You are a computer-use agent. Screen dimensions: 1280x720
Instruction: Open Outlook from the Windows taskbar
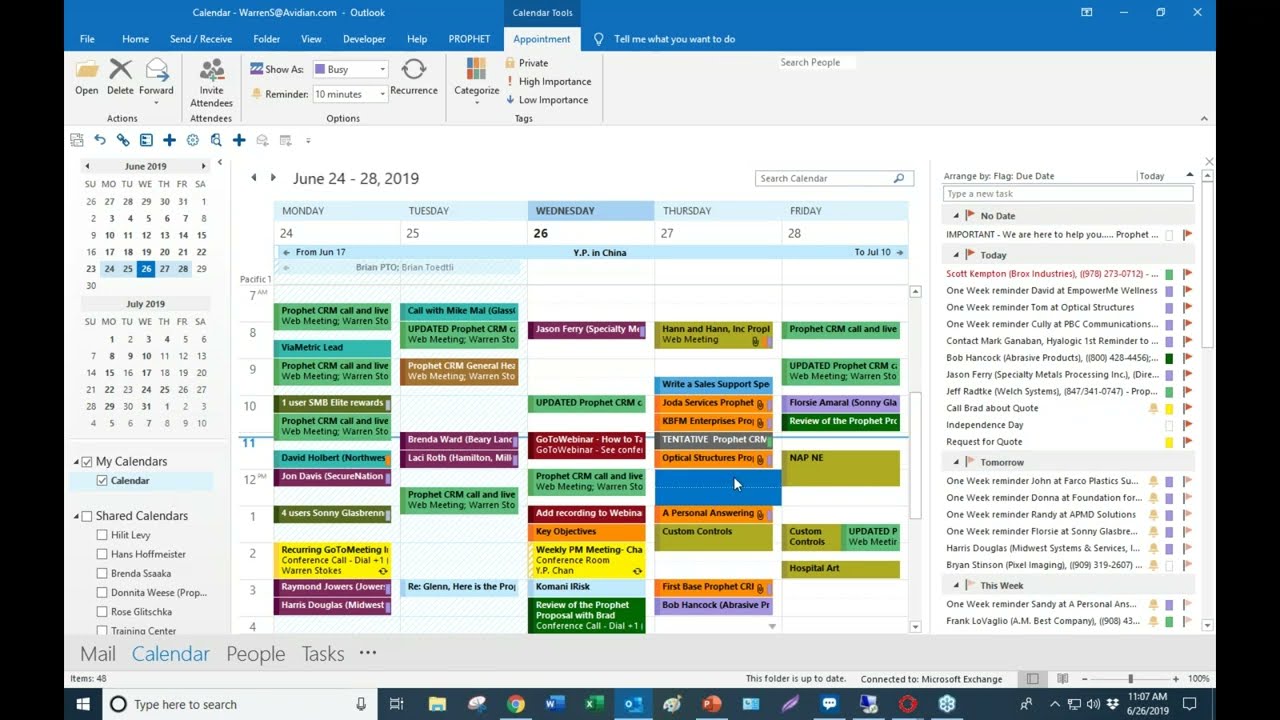(633, 704)
